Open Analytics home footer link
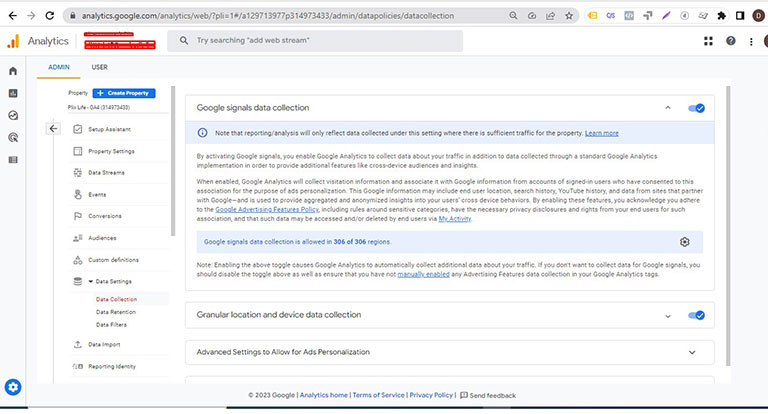 click(x=324, y=395)
